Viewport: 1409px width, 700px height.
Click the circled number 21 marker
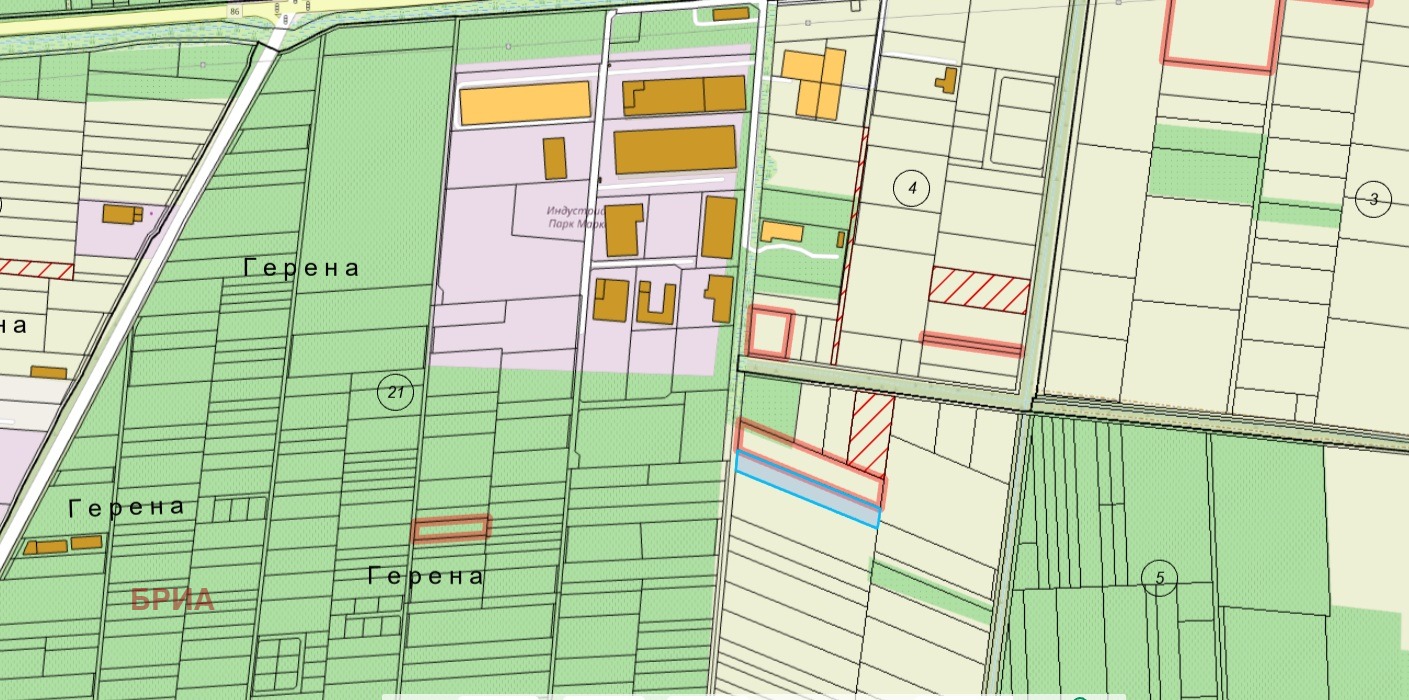click(x=395, y=393)
